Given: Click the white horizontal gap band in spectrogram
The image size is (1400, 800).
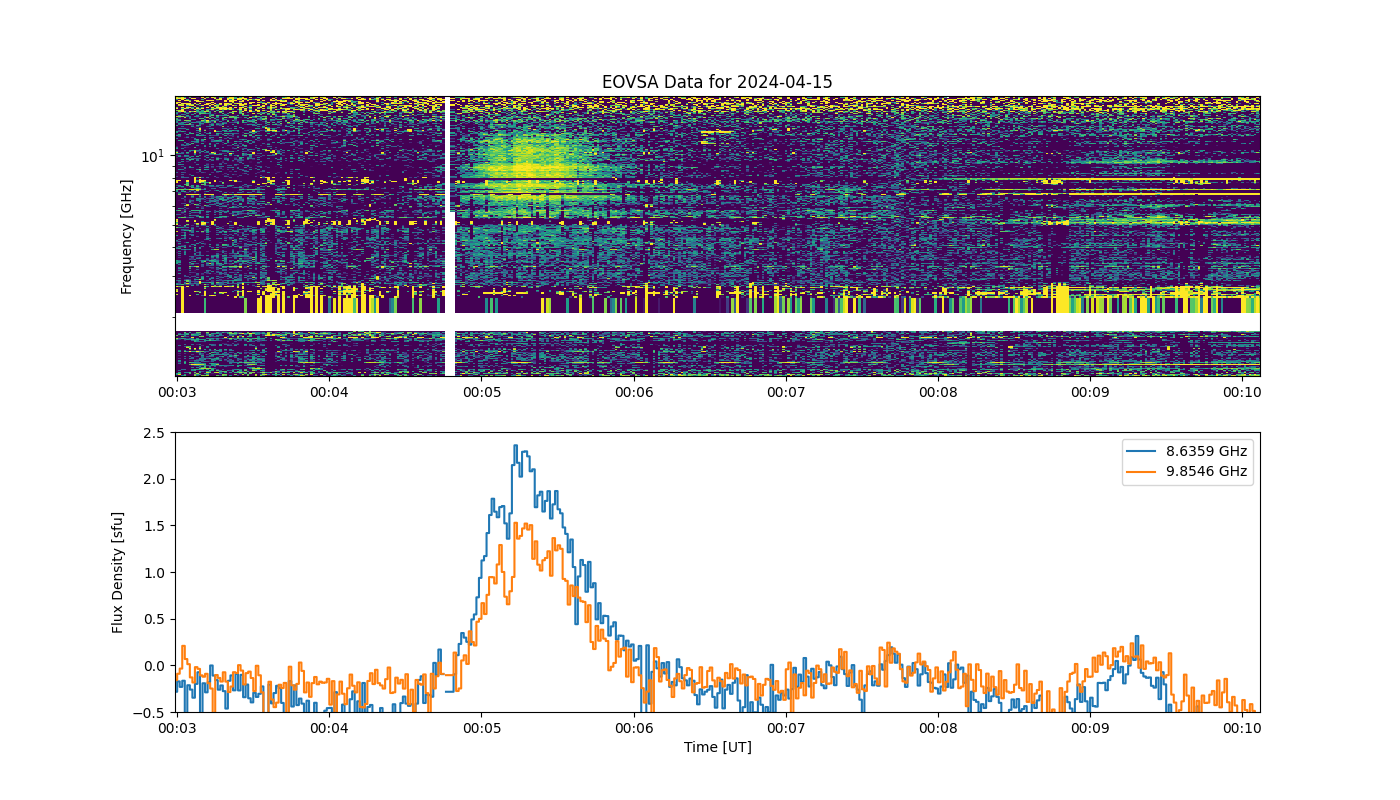Looking at the screenshot, I should (x=717, y=323).
